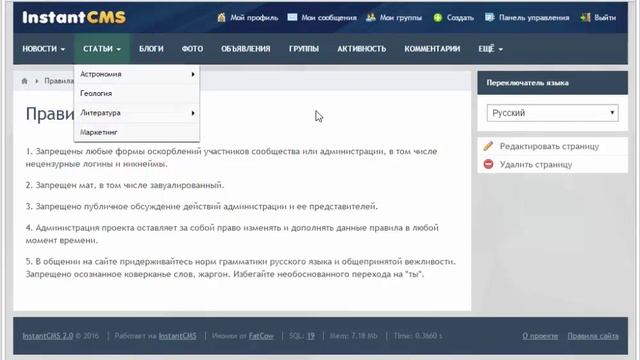Open the БЛОГИ section

(151, 49)
